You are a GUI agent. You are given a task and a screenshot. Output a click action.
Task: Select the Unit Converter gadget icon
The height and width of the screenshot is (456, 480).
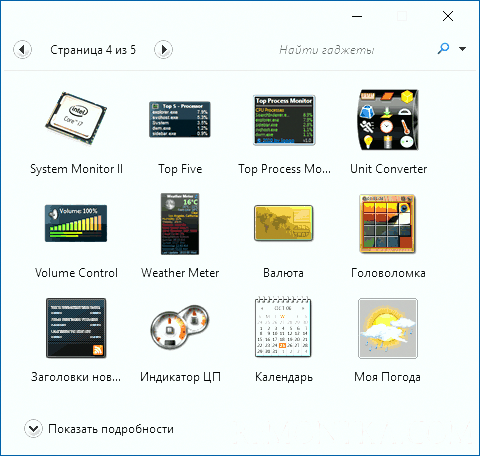(388, 120)
